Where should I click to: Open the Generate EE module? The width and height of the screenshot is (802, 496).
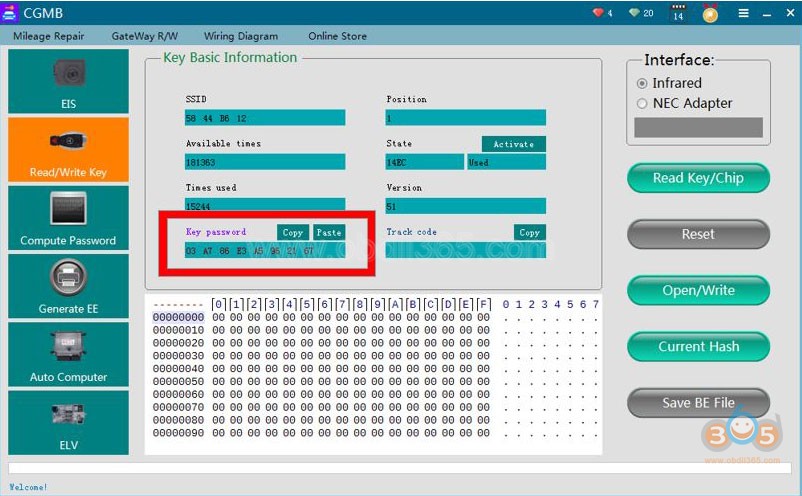coord(68,286)
